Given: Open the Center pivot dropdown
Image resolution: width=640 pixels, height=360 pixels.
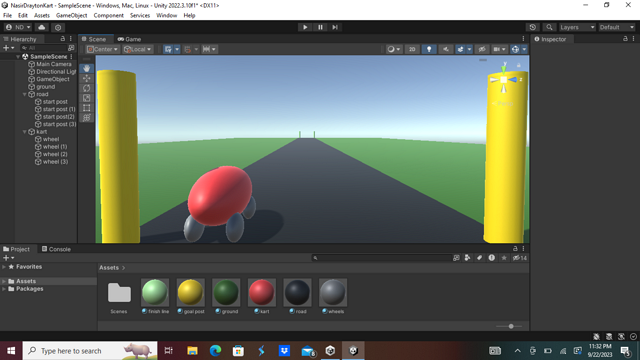Looking at the screenshot, I should pyautogui.click(x=102, y=49).
